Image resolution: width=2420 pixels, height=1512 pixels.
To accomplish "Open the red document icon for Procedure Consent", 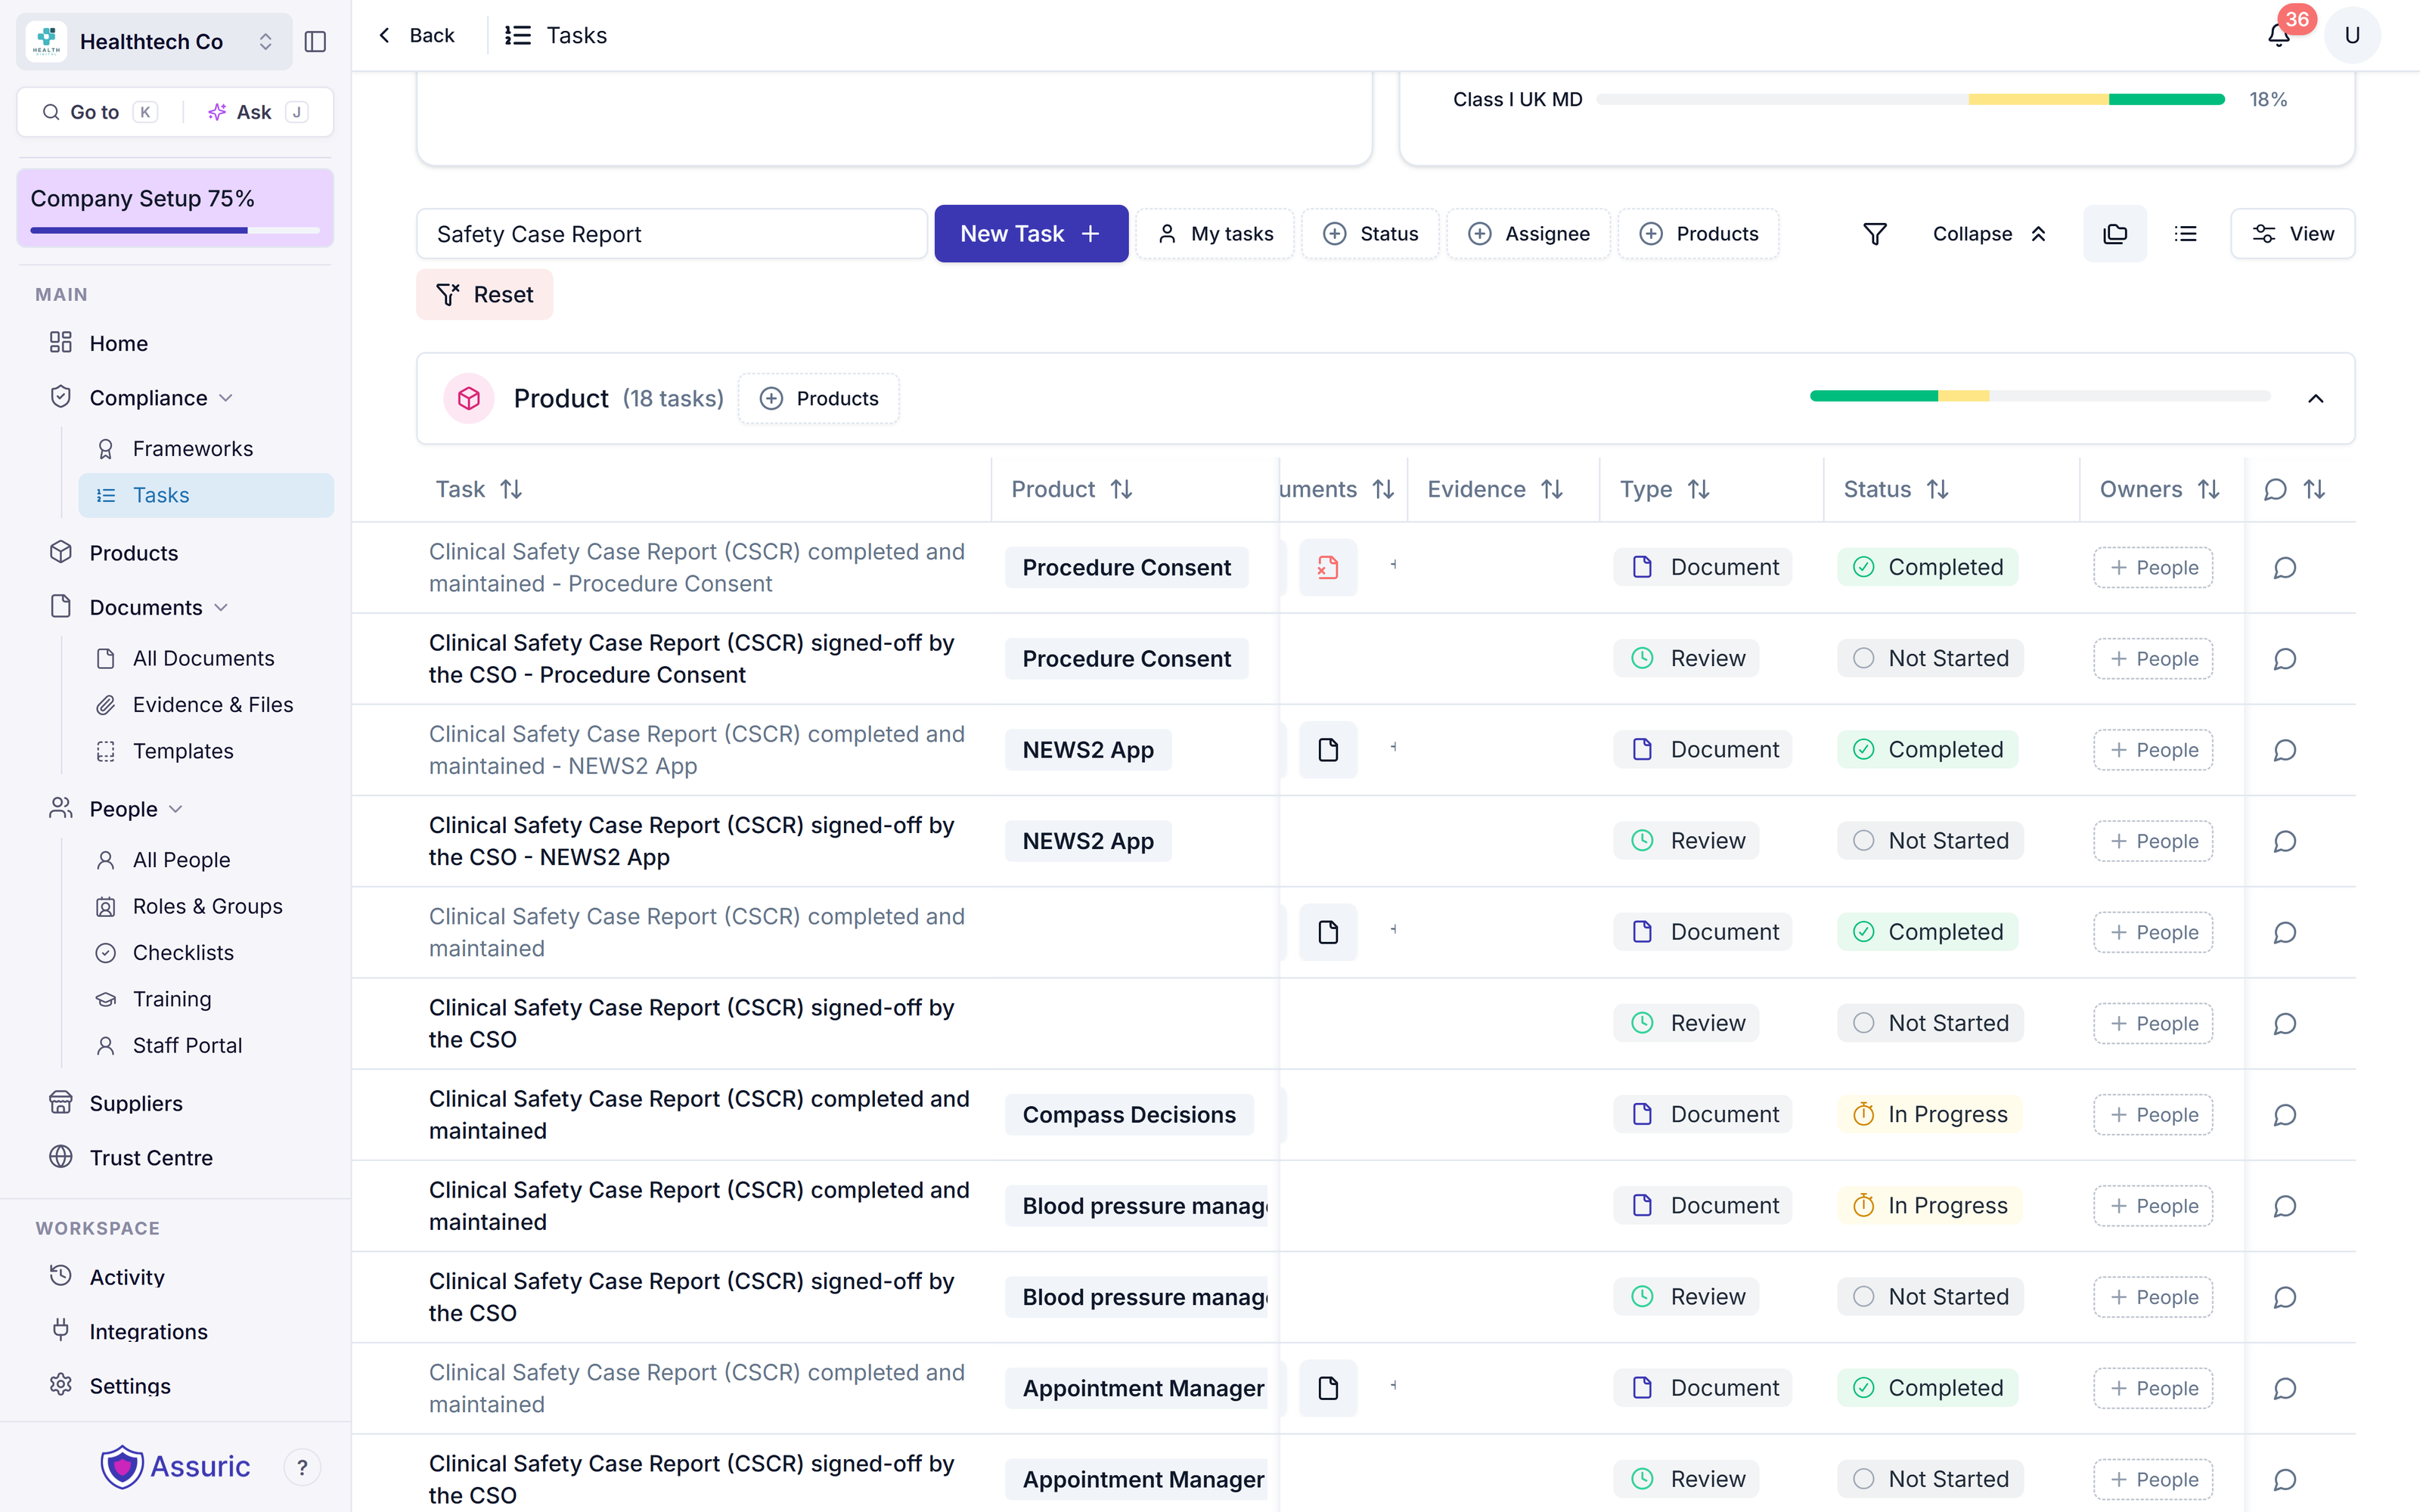I will click(x=1328, y=568).
